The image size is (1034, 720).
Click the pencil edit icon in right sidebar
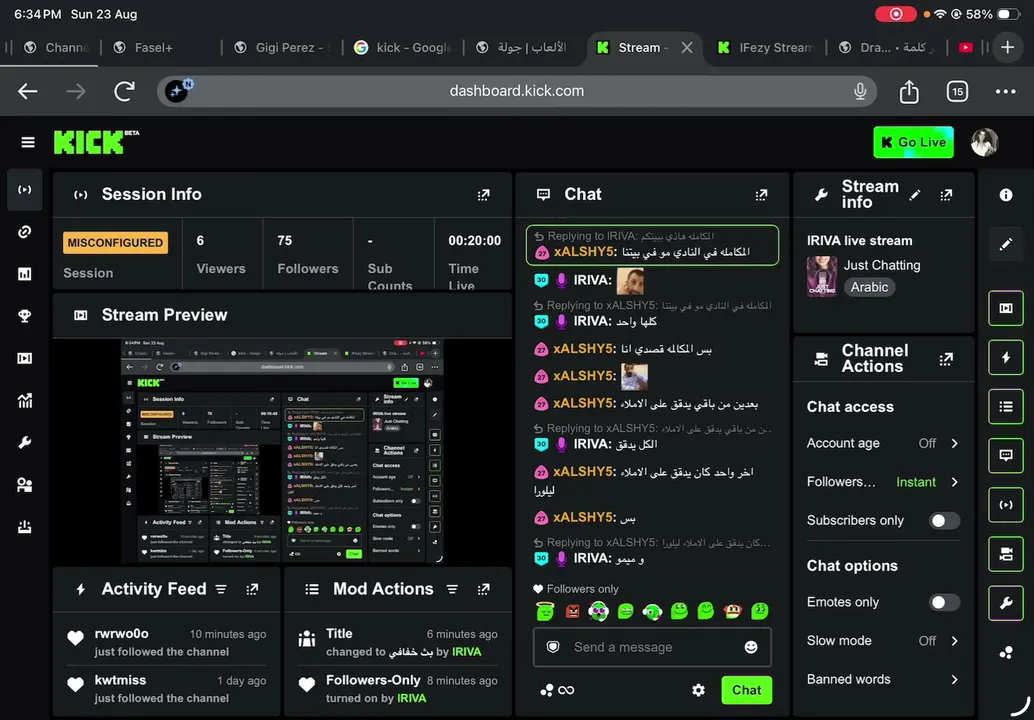click(1006, 245)
